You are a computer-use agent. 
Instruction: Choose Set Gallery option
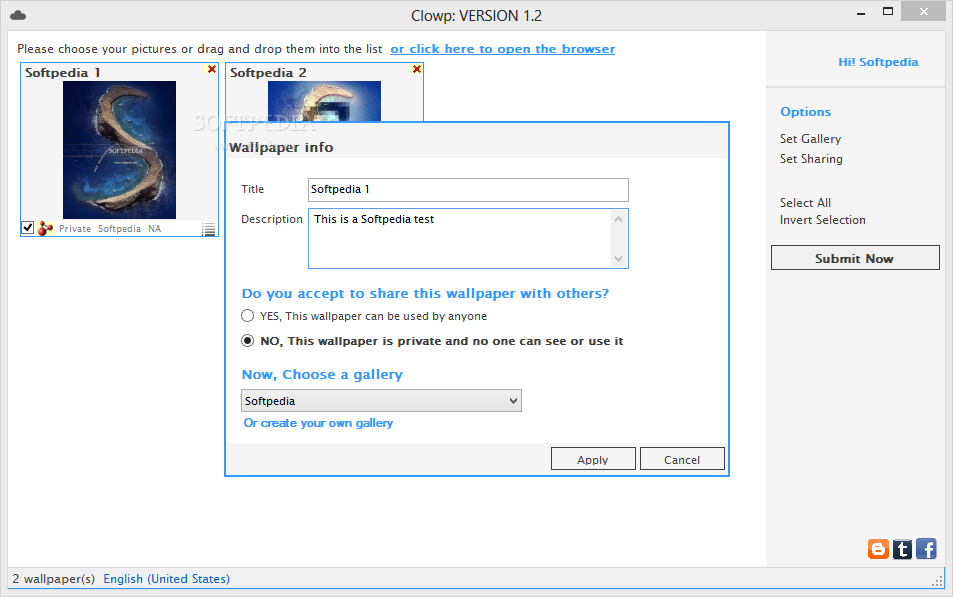pos(810,139)
